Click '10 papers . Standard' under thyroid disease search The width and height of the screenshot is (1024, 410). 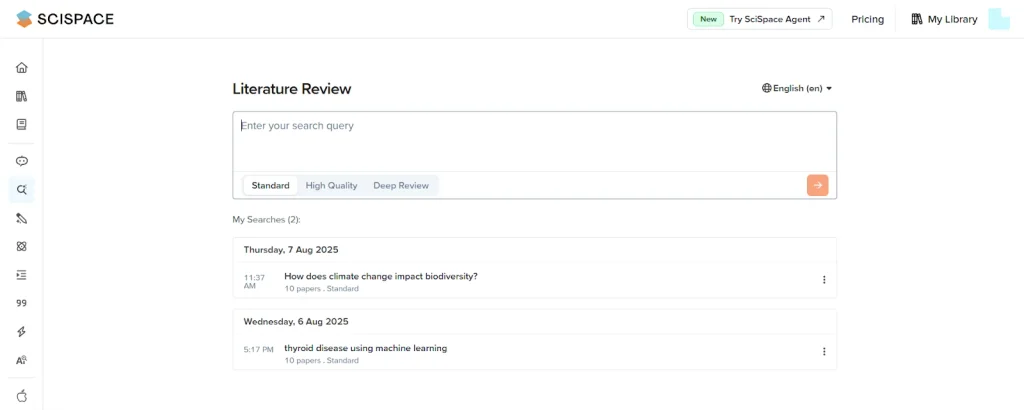click(x=321, y=360)
